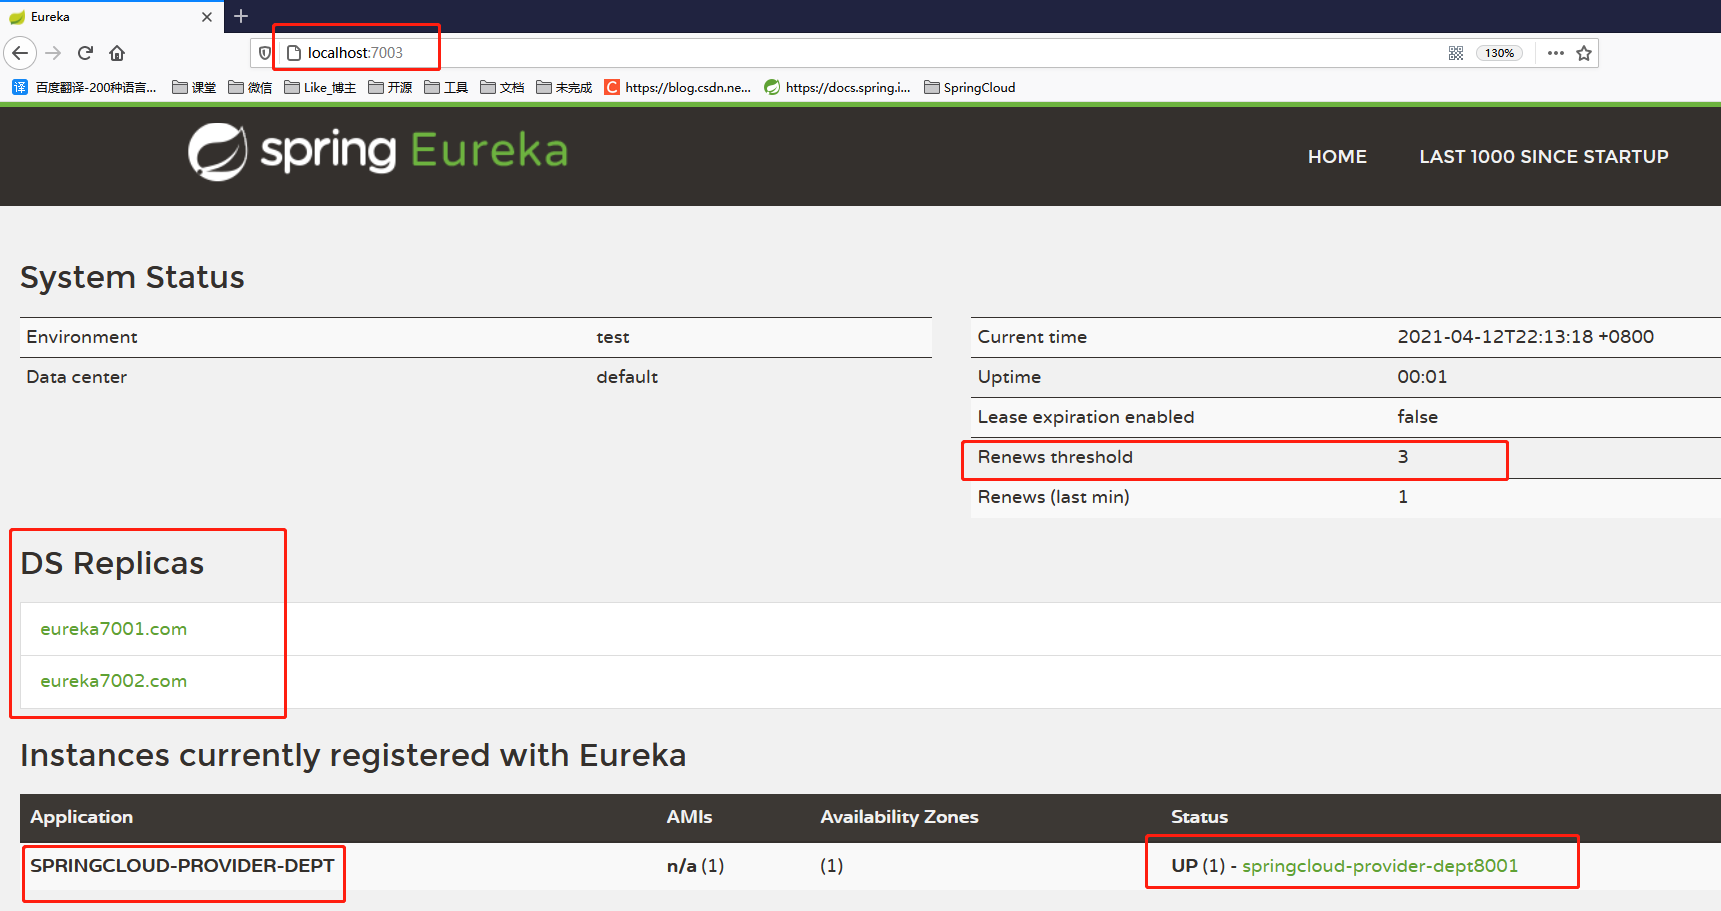Open the 开源 bookmarks folder
Viewport: 1721px width, 911px height.
[390, 88]
